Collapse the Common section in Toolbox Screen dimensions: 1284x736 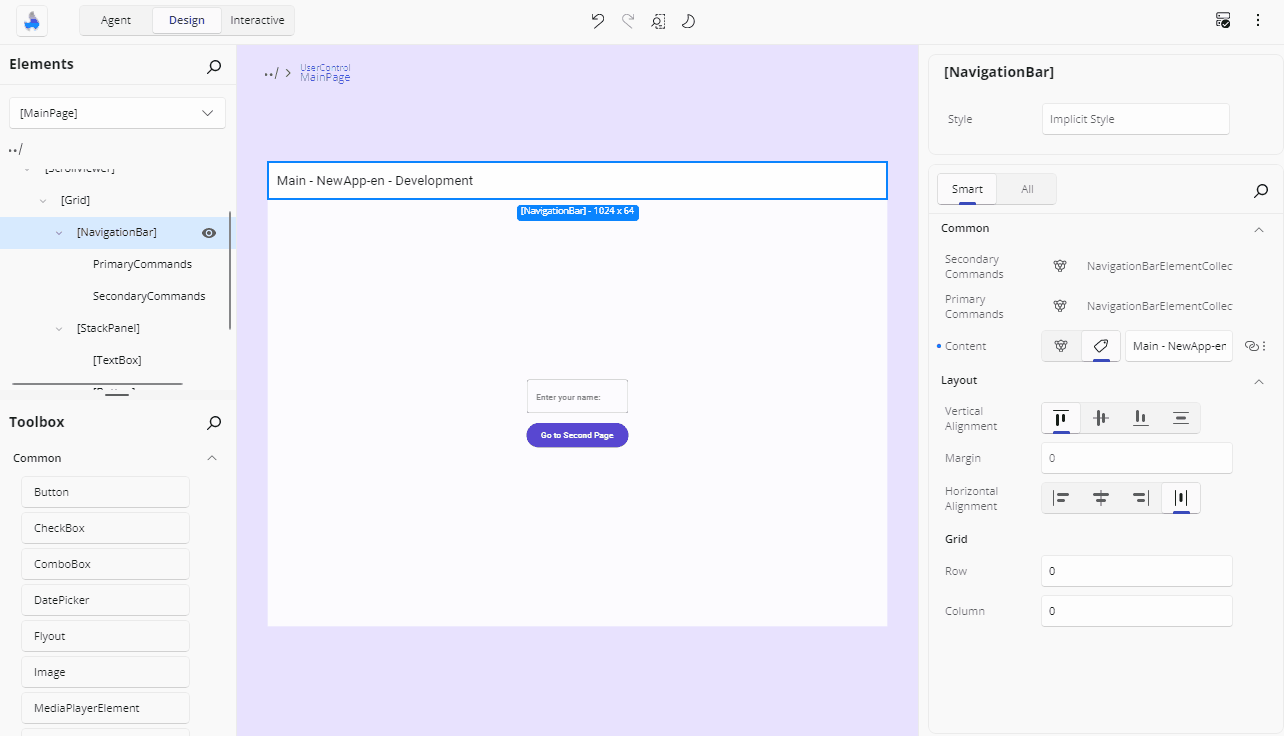(210, 457)
